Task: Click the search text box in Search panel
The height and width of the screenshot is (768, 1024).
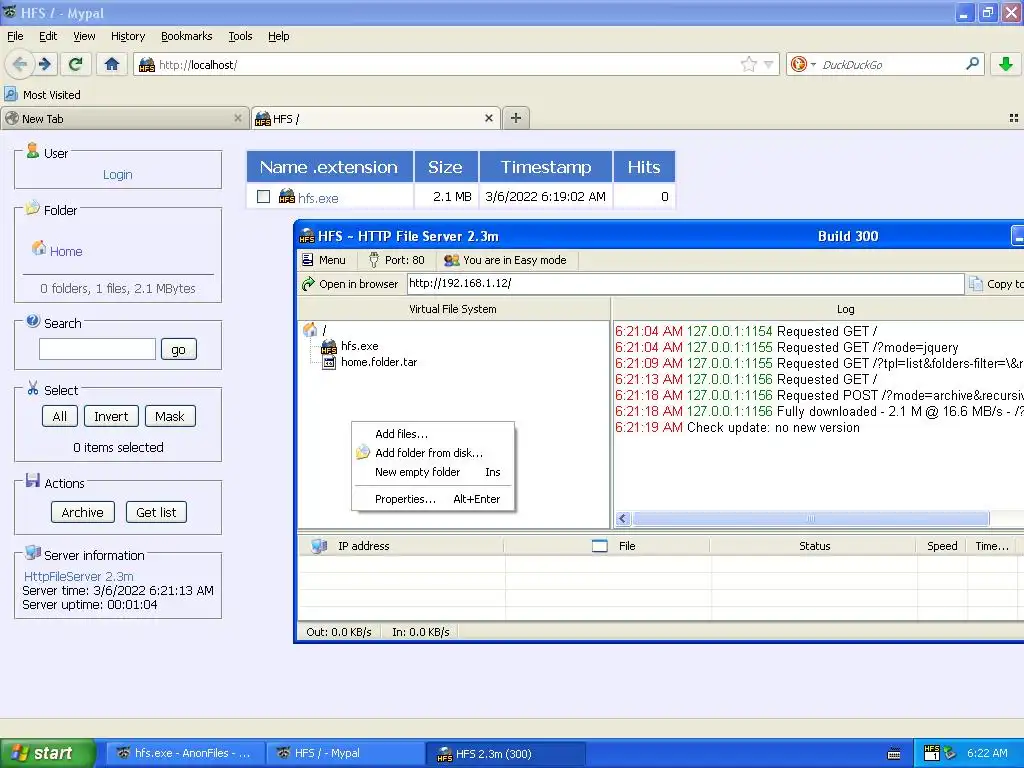Action: tap(97, 349)
